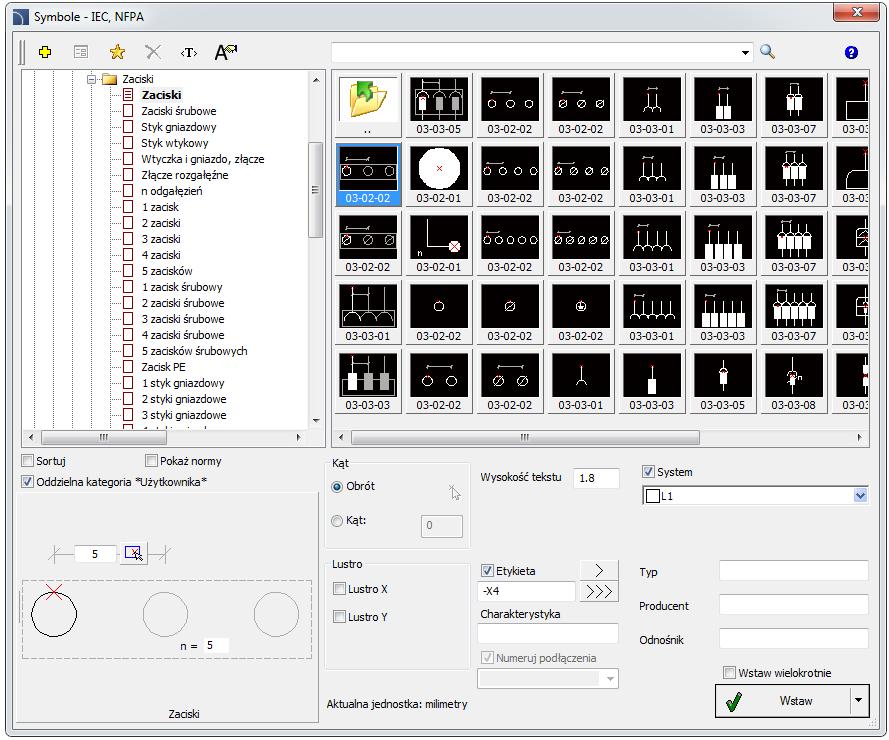
Task: Click the spacing value 5 input field
Action: (x=95, y=554)
